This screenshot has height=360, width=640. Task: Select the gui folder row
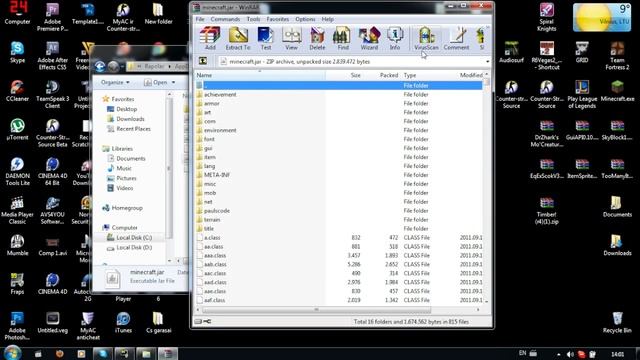tap(338, 148)
